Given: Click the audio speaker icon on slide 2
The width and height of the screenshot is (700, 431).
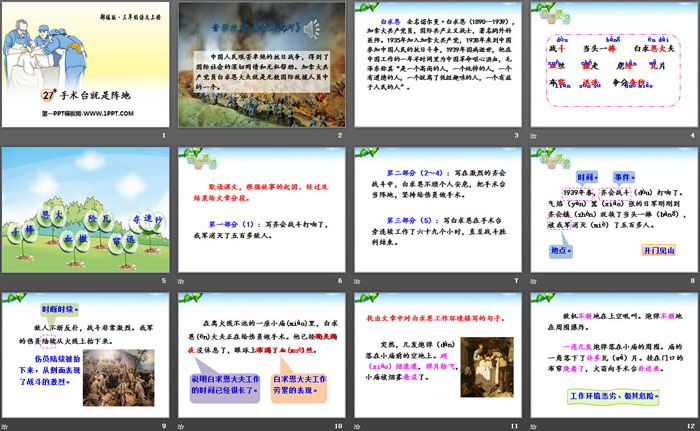Looking at the screenshot, I should point(312,29).
